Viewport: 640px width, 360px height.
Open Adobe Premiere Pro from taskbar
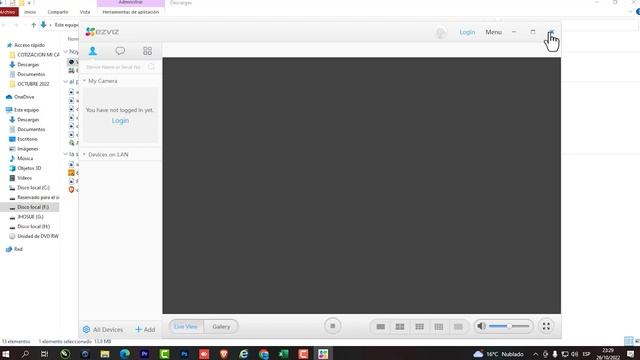click(x=144, y=354)
